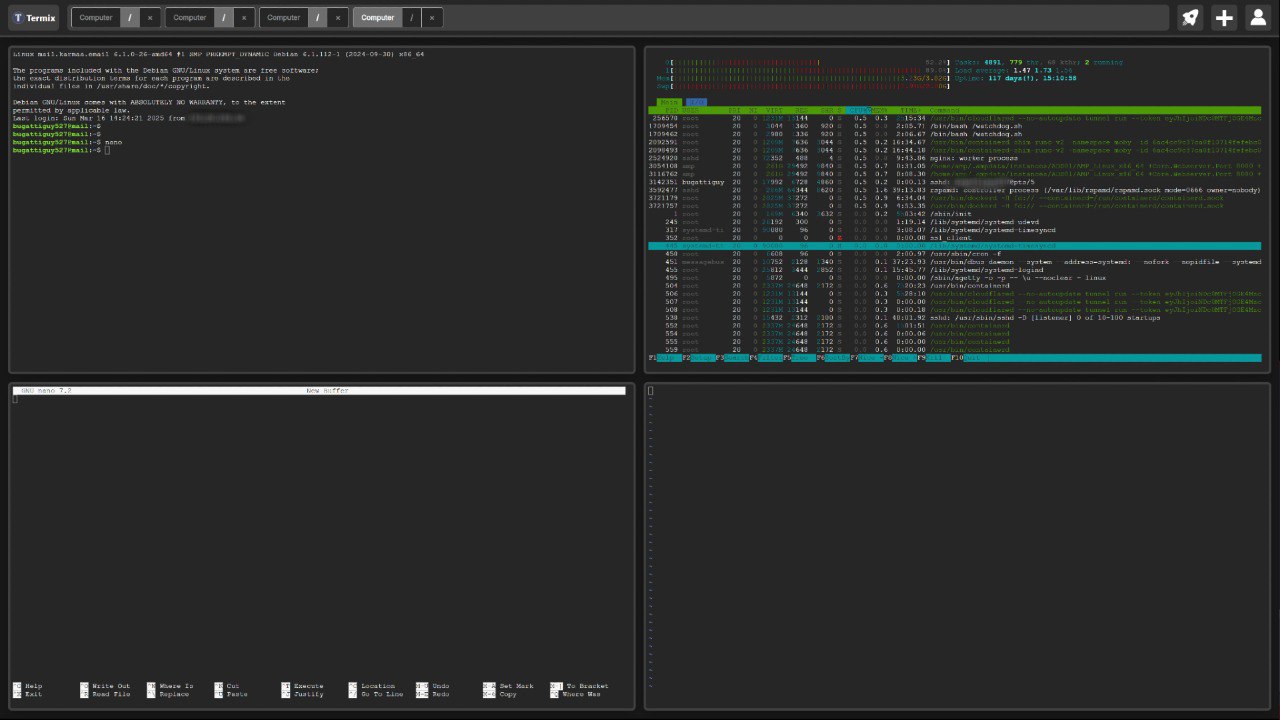Image resolution: width=1280 pixels, height=720 pixels.
Task: Select the /usr/sbin/cron -f process row
Action: [955, 253]
